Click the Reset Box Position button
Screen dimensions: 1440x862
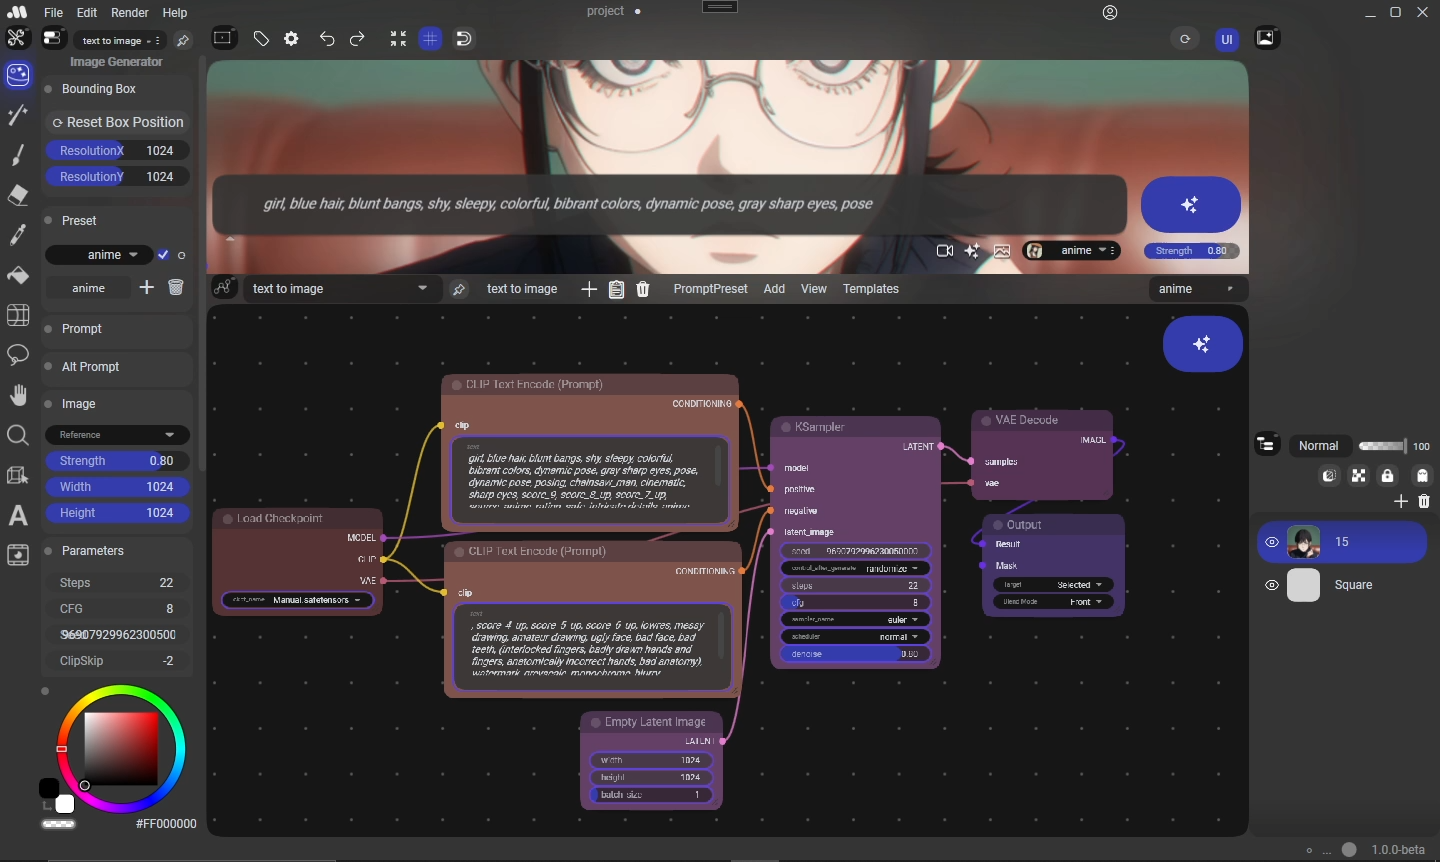pos(118,122)
